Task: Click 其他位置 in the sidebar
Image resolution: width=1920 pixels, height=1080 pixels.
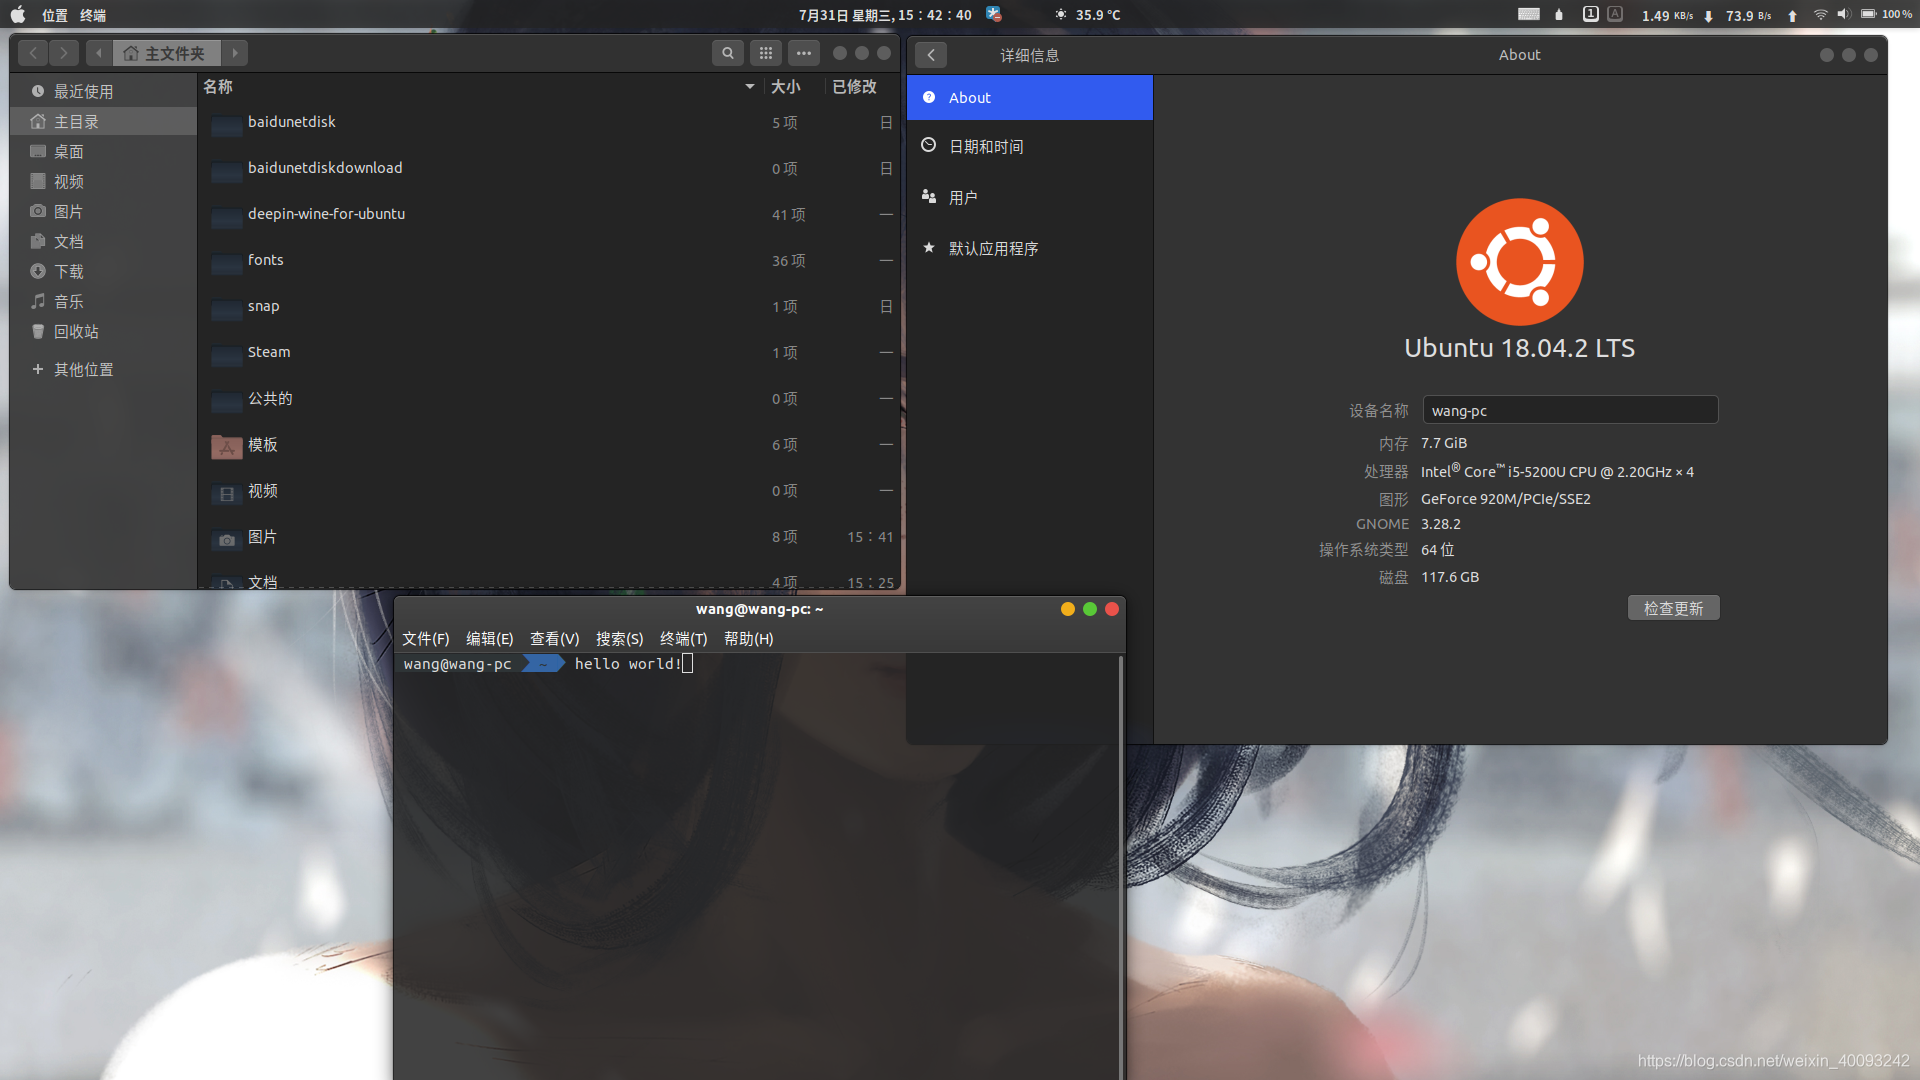Action: (x=103, y=369)
